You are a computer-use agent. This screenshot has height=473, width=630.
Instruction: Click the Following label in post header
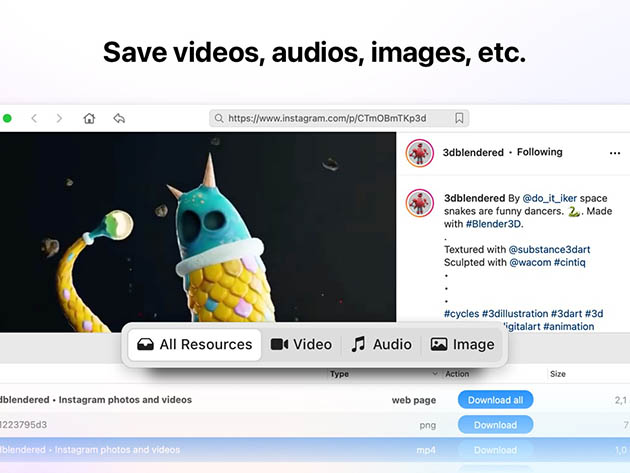(x=540, y=152)
